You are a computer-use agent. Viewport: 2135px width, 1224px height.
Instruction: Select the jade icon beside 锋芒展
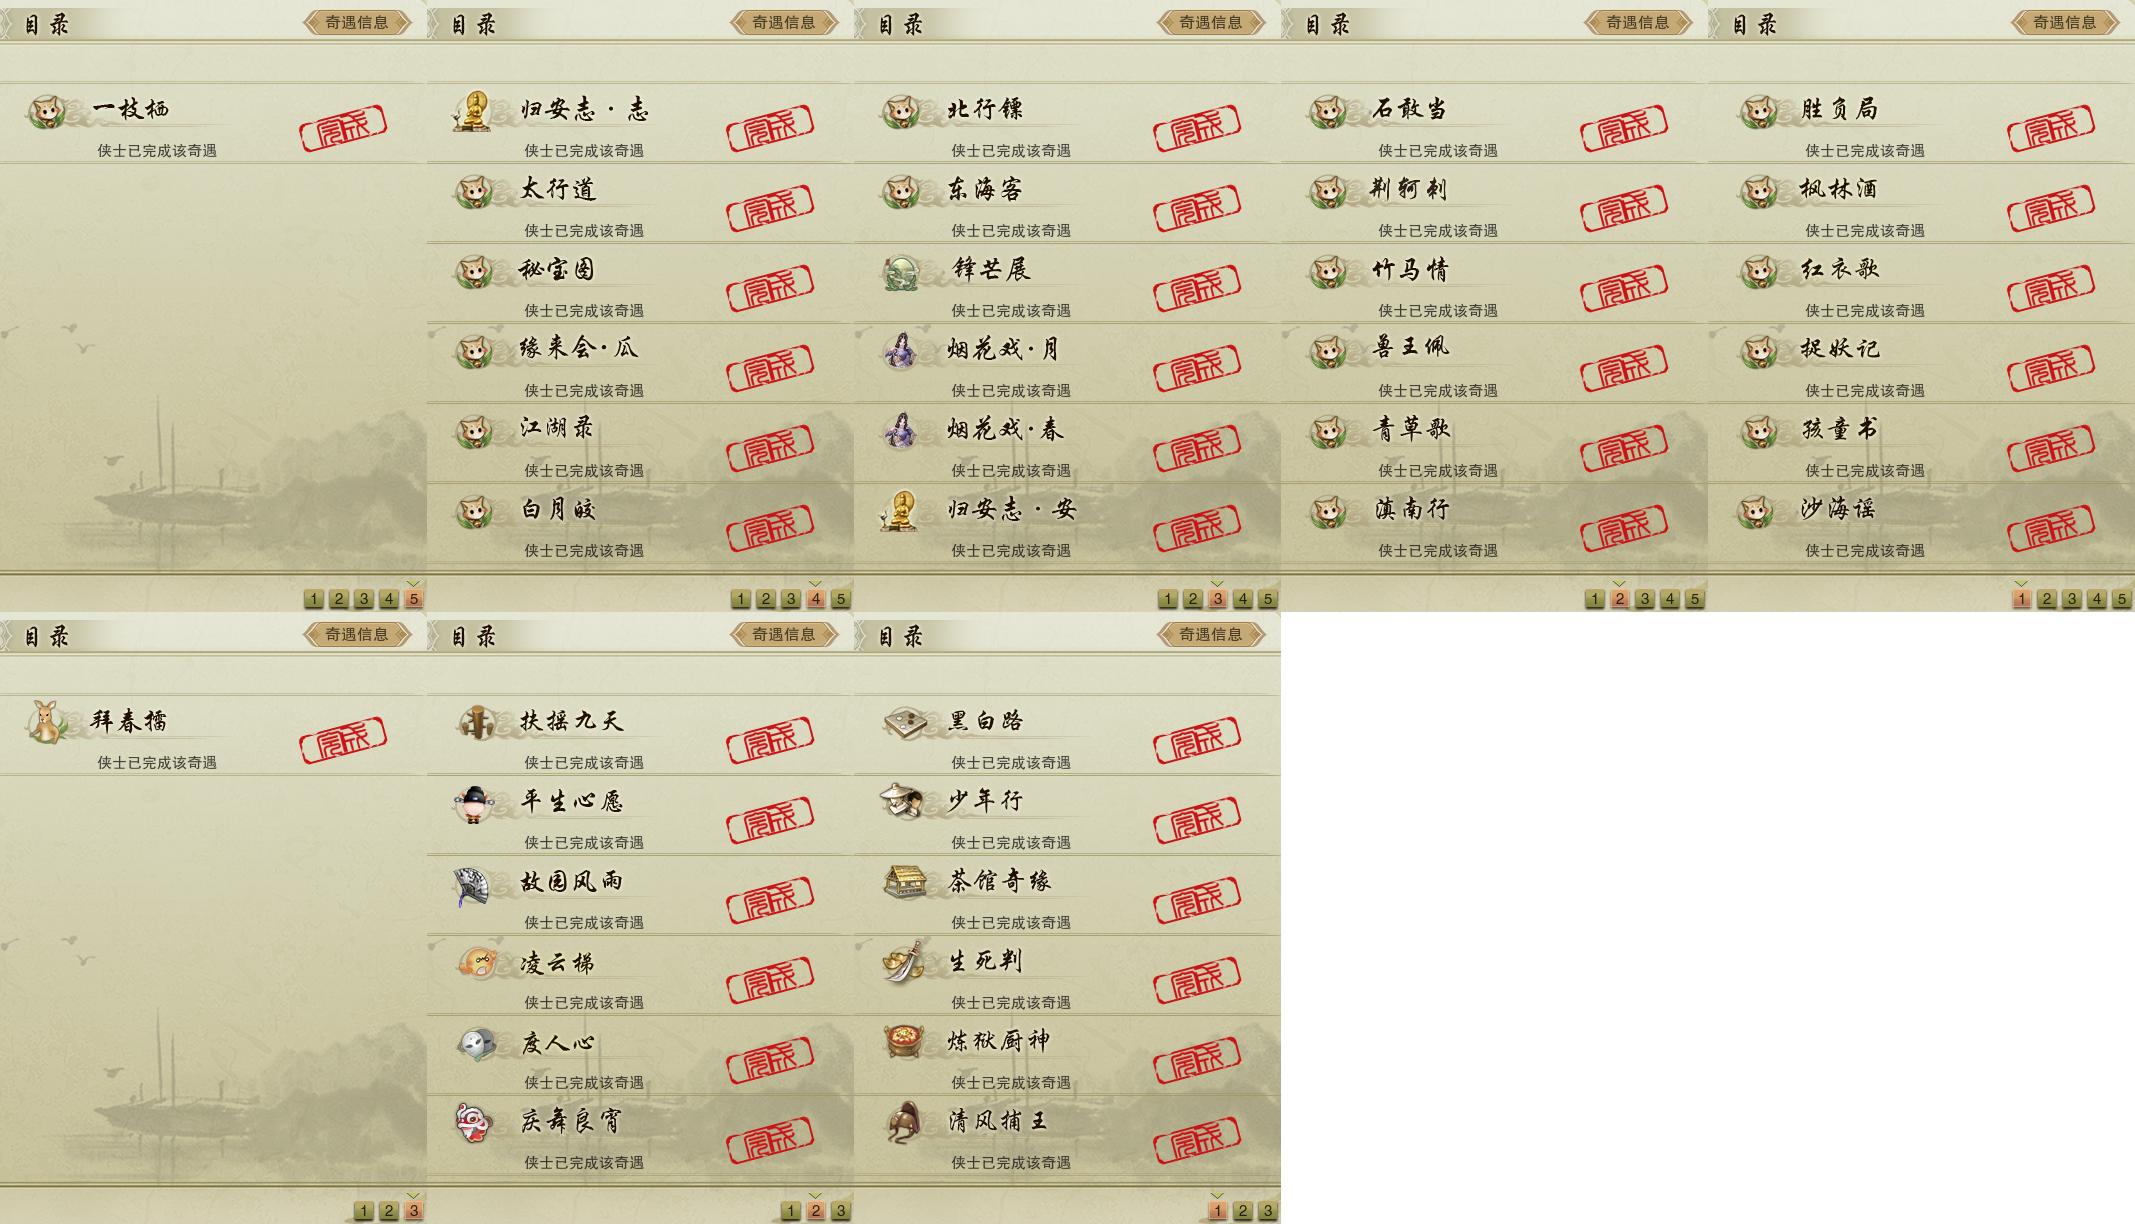coord(901,272)
